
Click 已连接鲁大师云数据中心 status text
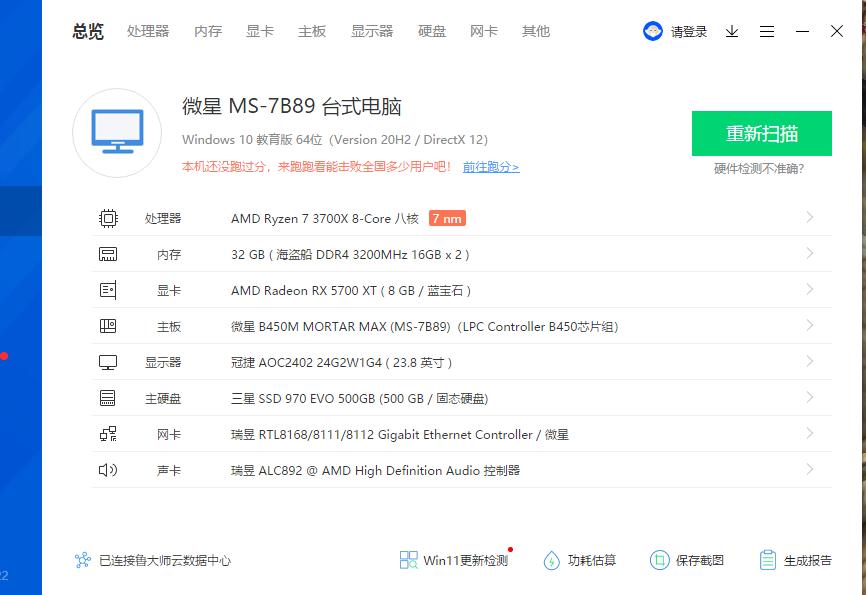165,560
